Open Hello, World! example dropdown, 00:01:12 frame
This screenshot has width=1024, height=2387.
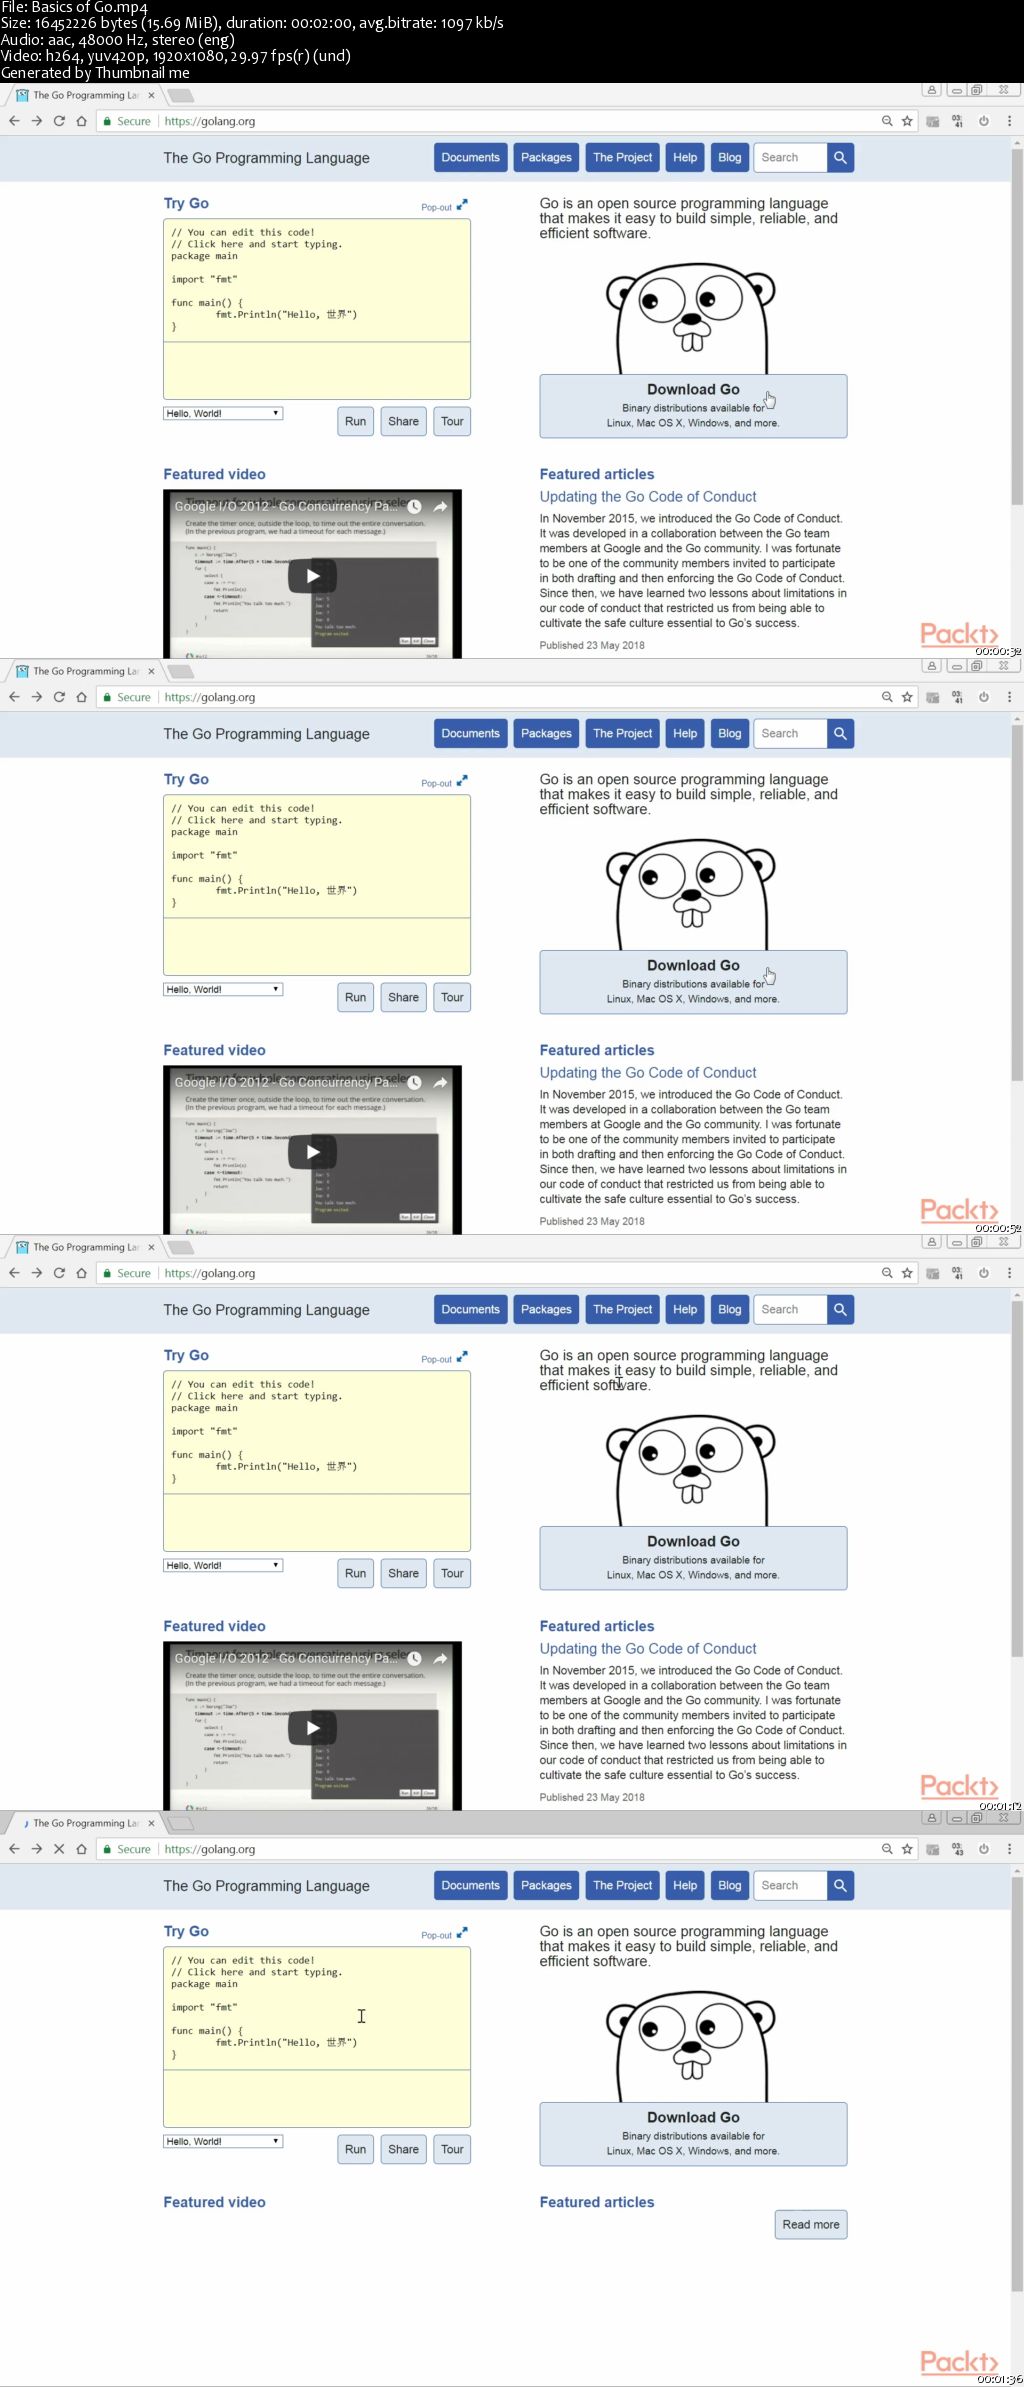223,1565
